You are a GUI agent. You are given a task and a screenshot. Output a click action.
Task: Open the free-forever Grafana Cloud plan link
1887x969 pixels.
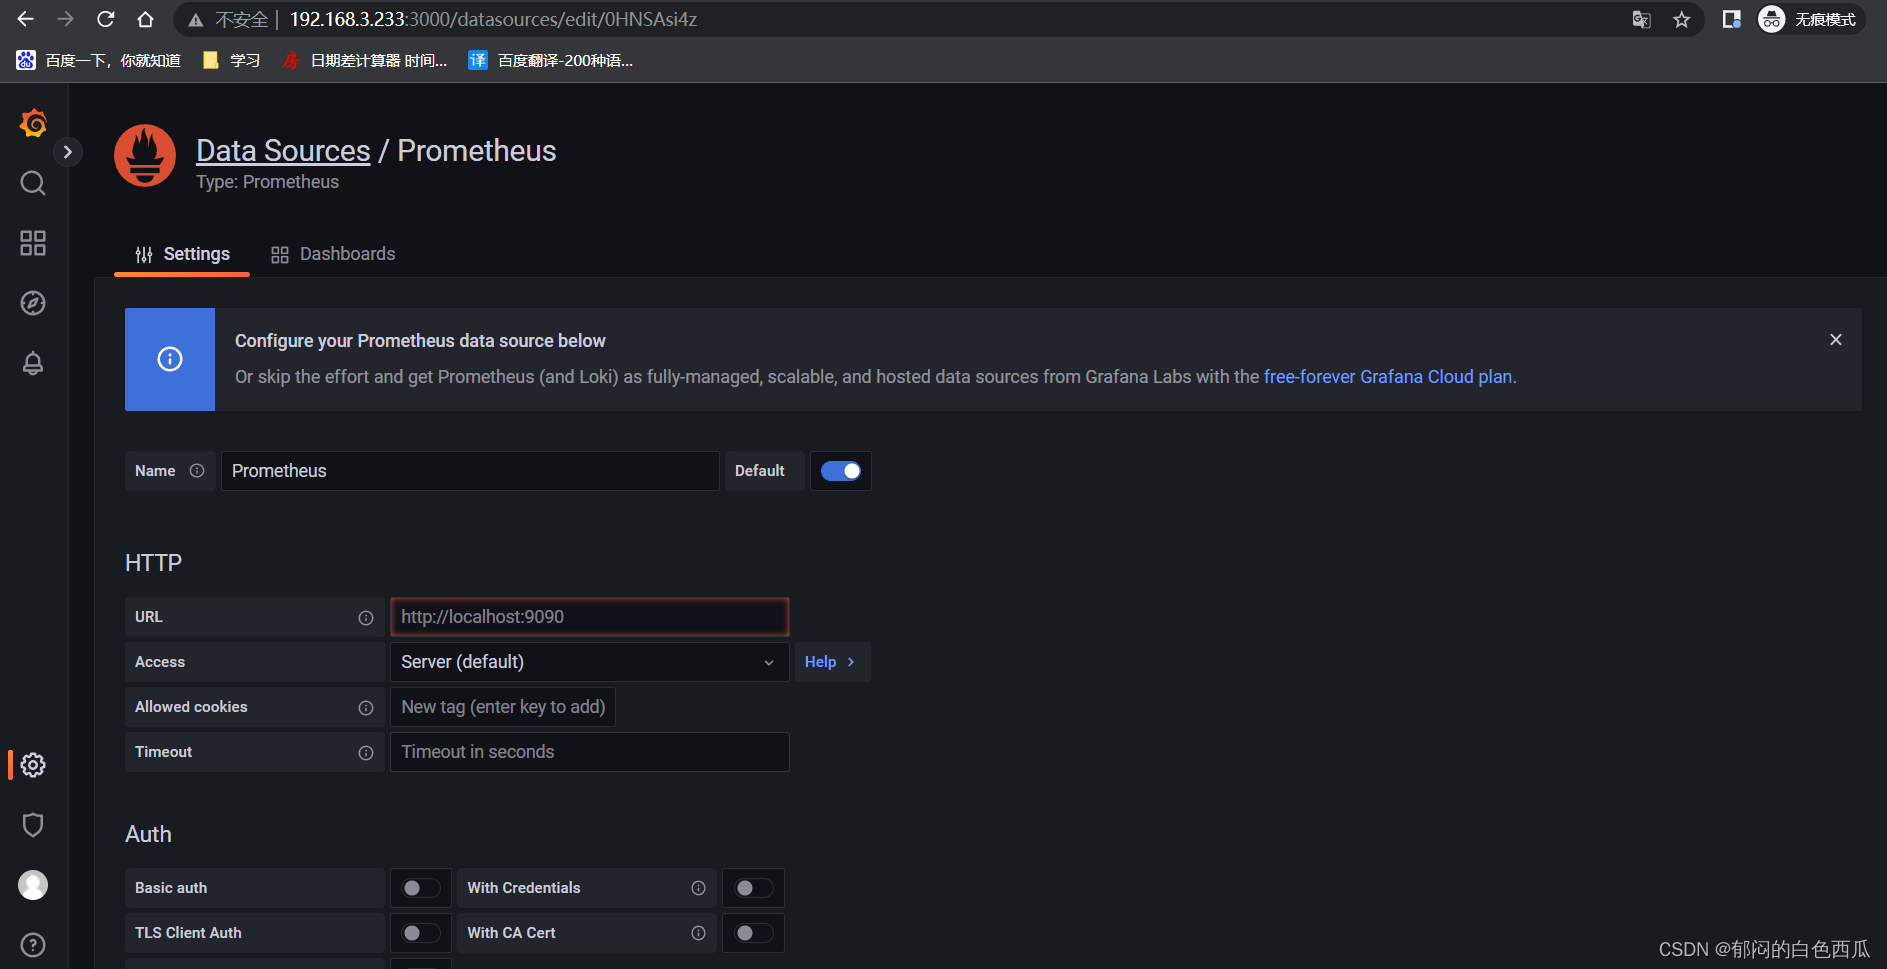pyautogui.click(x=1388, y=377)
